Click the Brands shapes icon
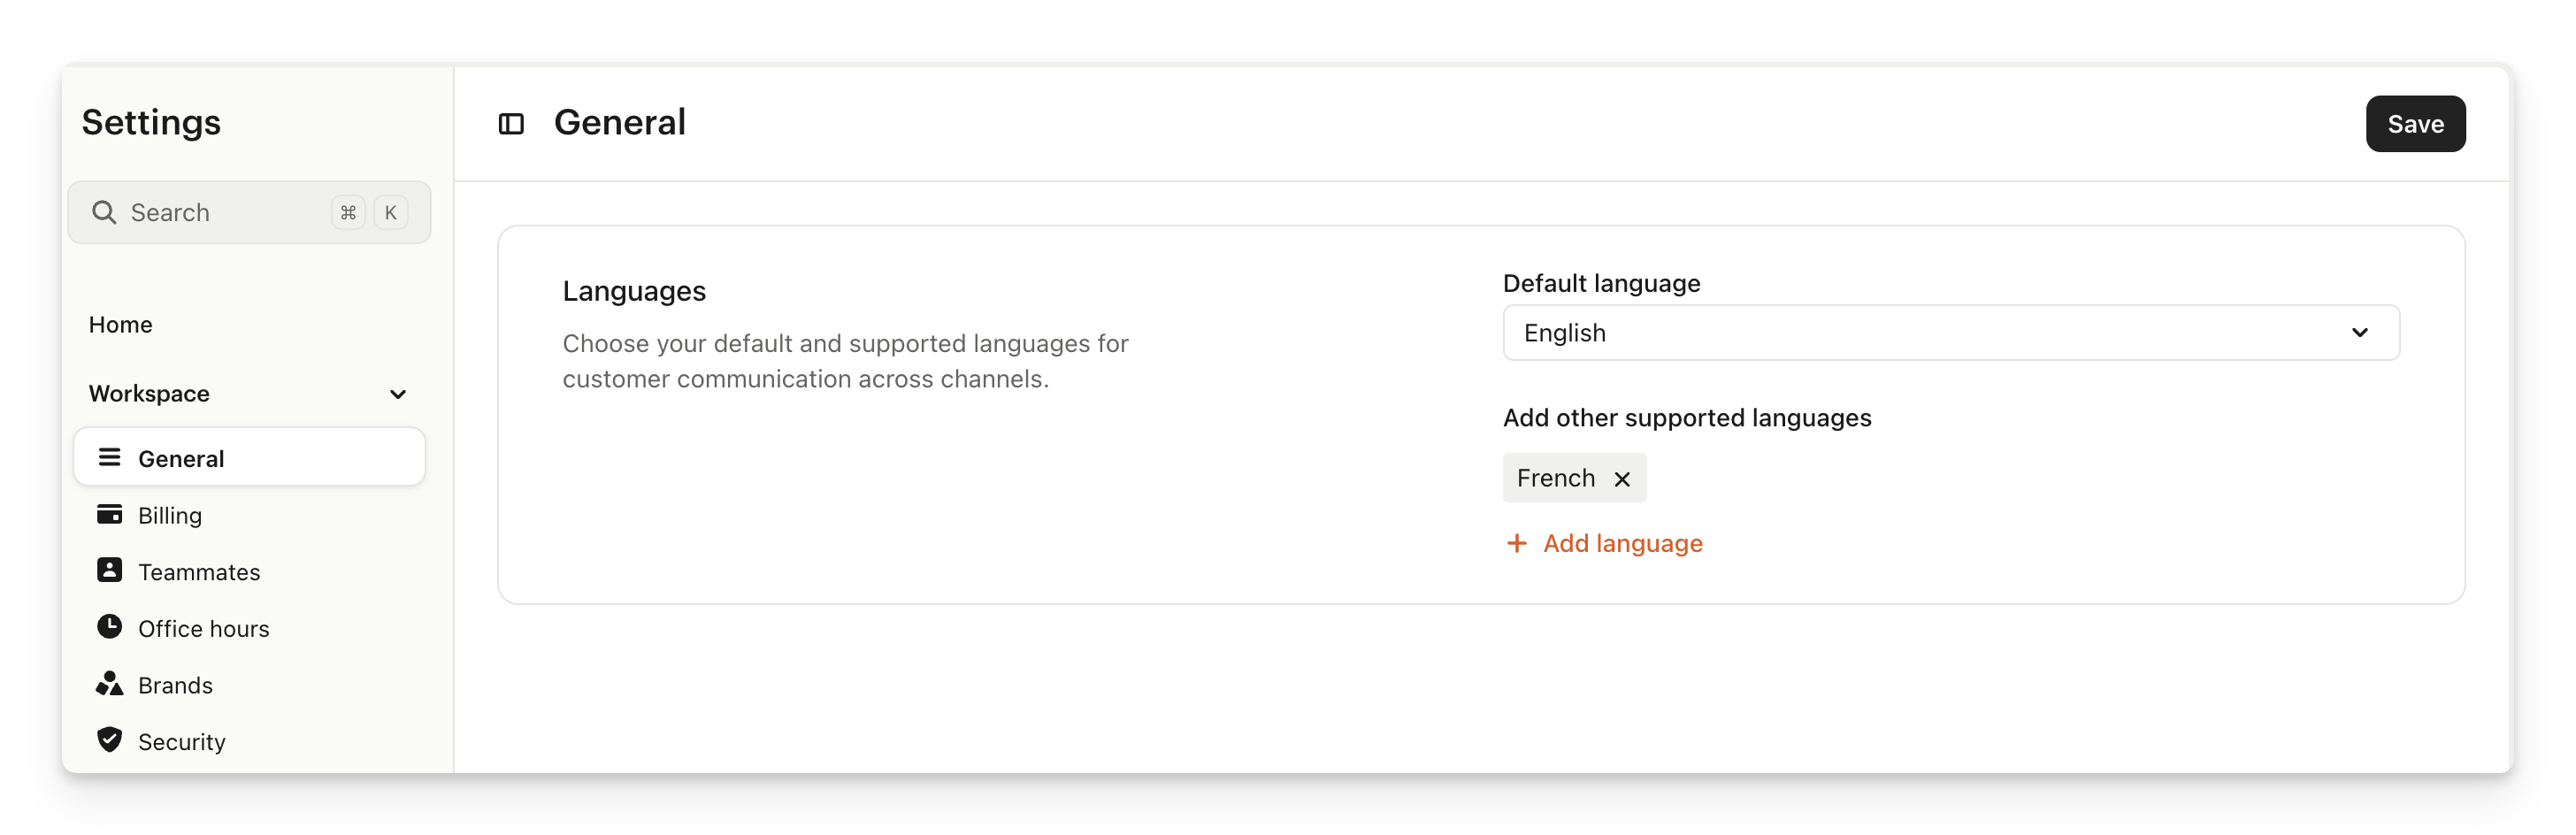 pos(109,684)
